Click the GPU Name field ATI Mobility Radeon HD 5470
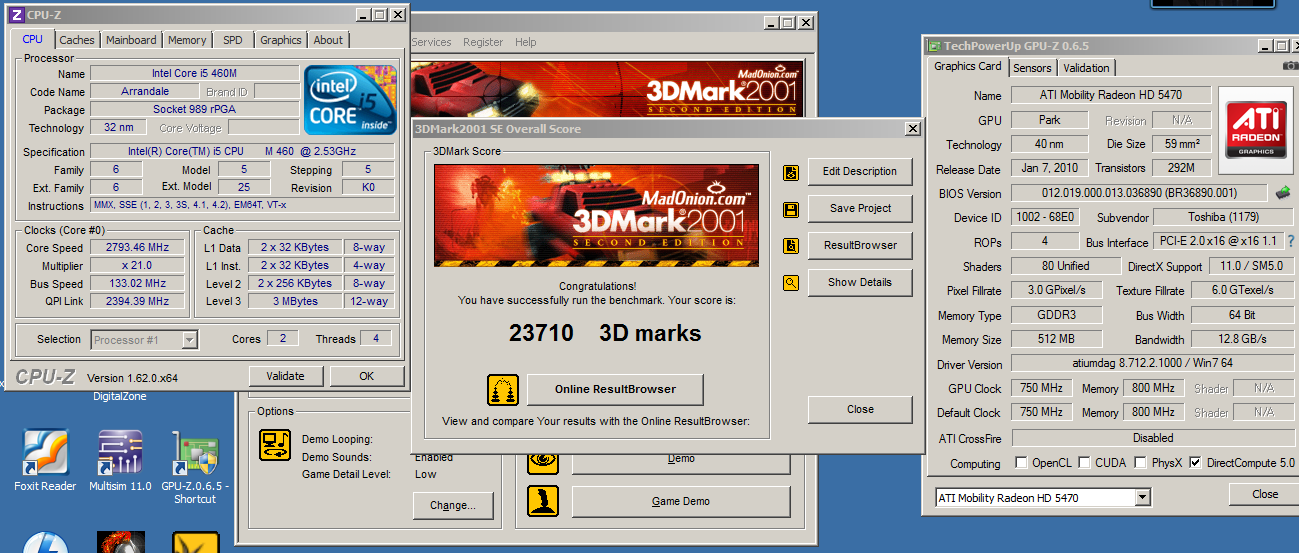This screenshot has height=553, width=1299. [1111, 95]
